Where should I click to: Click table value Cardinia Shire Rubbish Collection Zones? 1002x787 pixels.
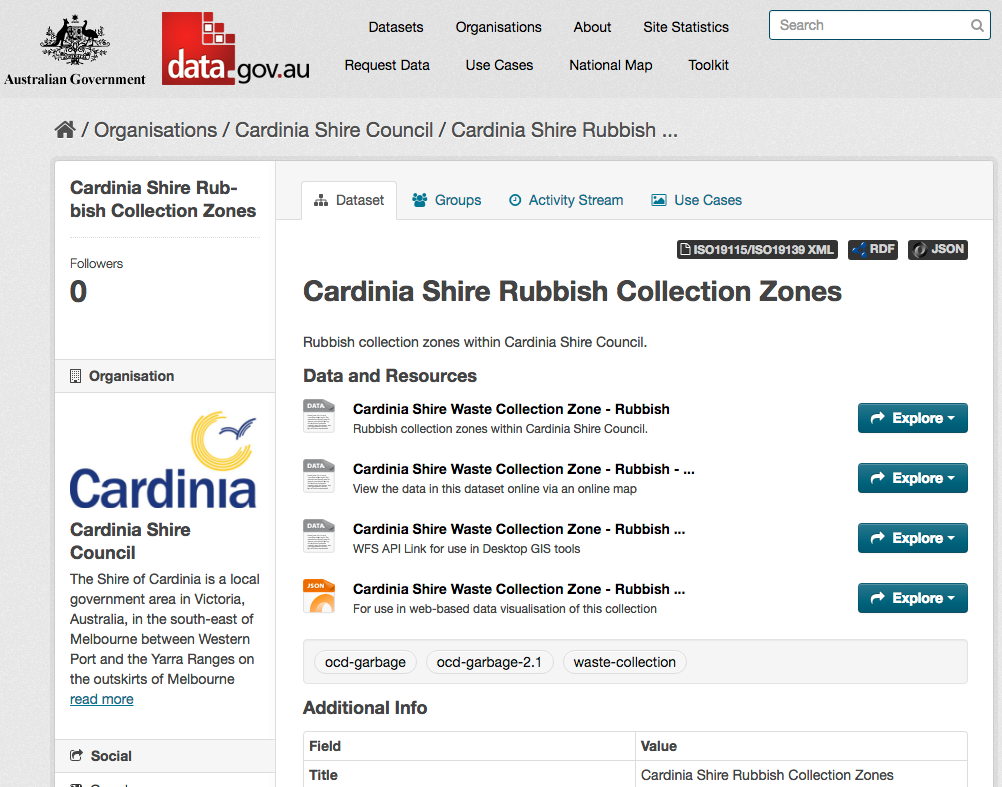767,775
